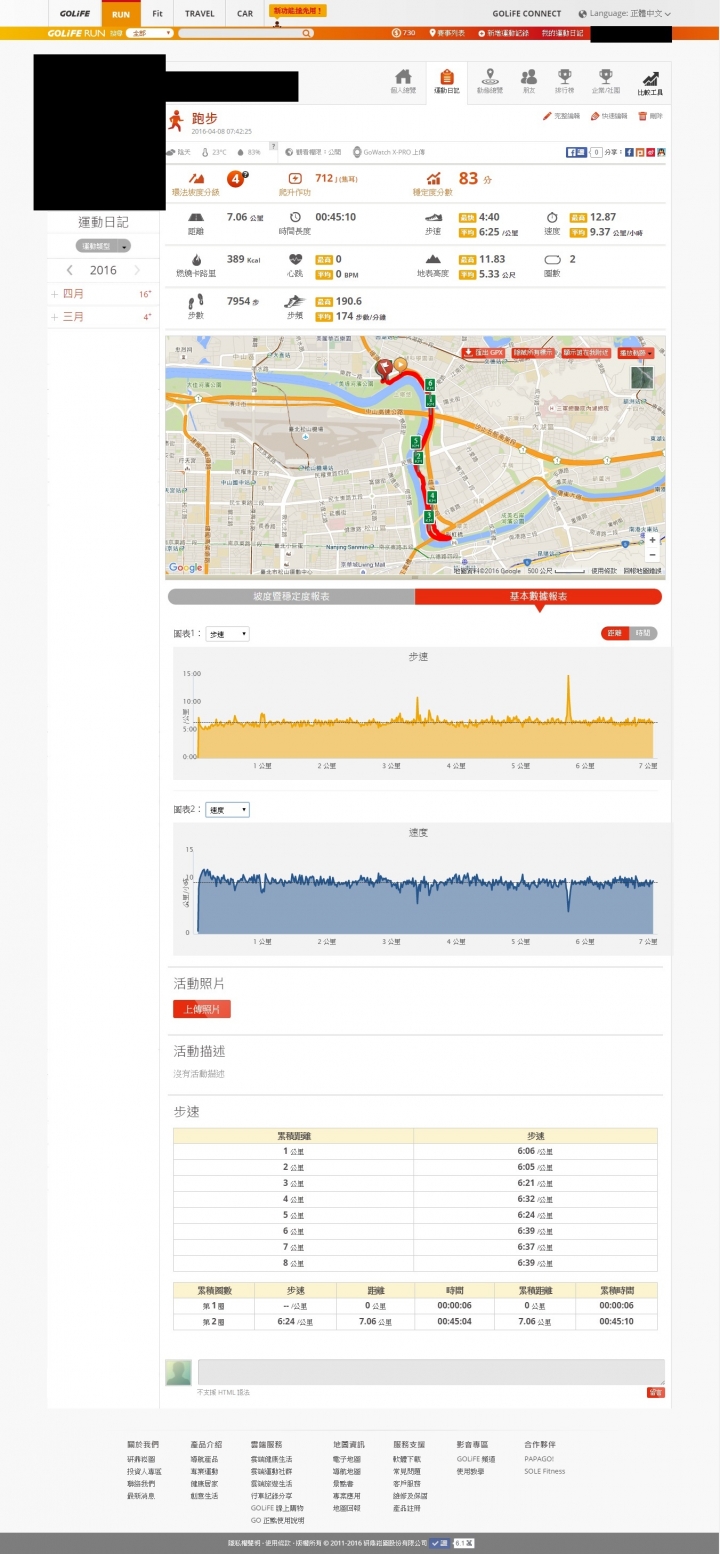Image resolution: width=720 pixels, height=1554 pixels.
Task: Open the 全部 search category dropdown
Action: tap(150, 33)
